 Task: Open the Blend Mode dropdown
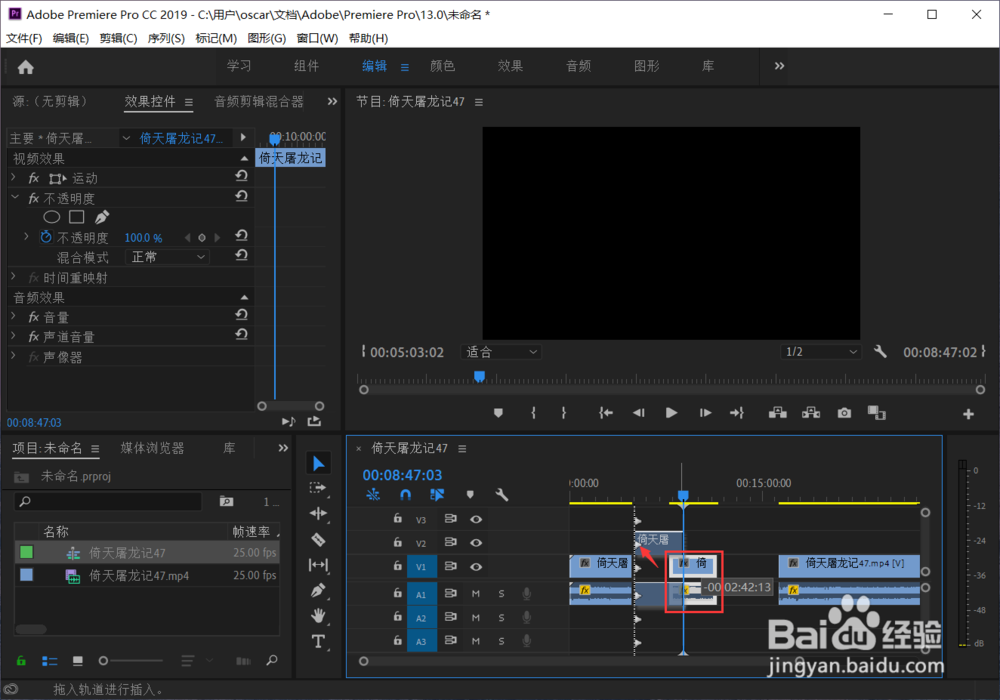pyautogui.click(x=168, y=257)
